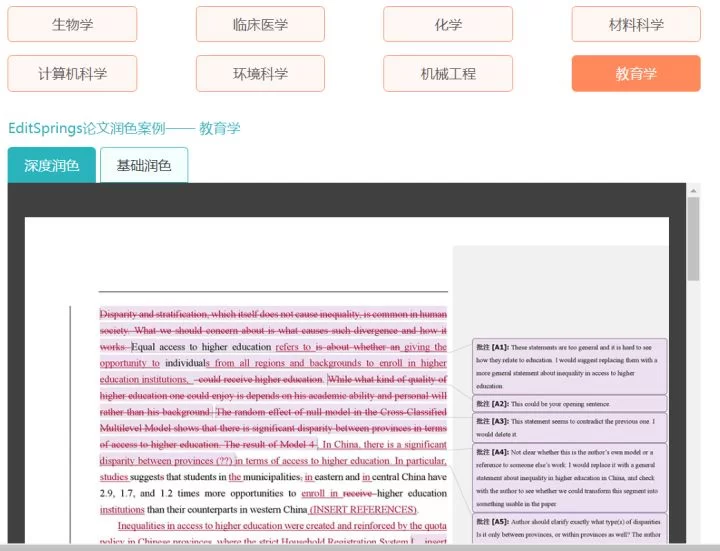Click the A2 opening sentence comment
720x551 pixels.
[x=568, y=404]
